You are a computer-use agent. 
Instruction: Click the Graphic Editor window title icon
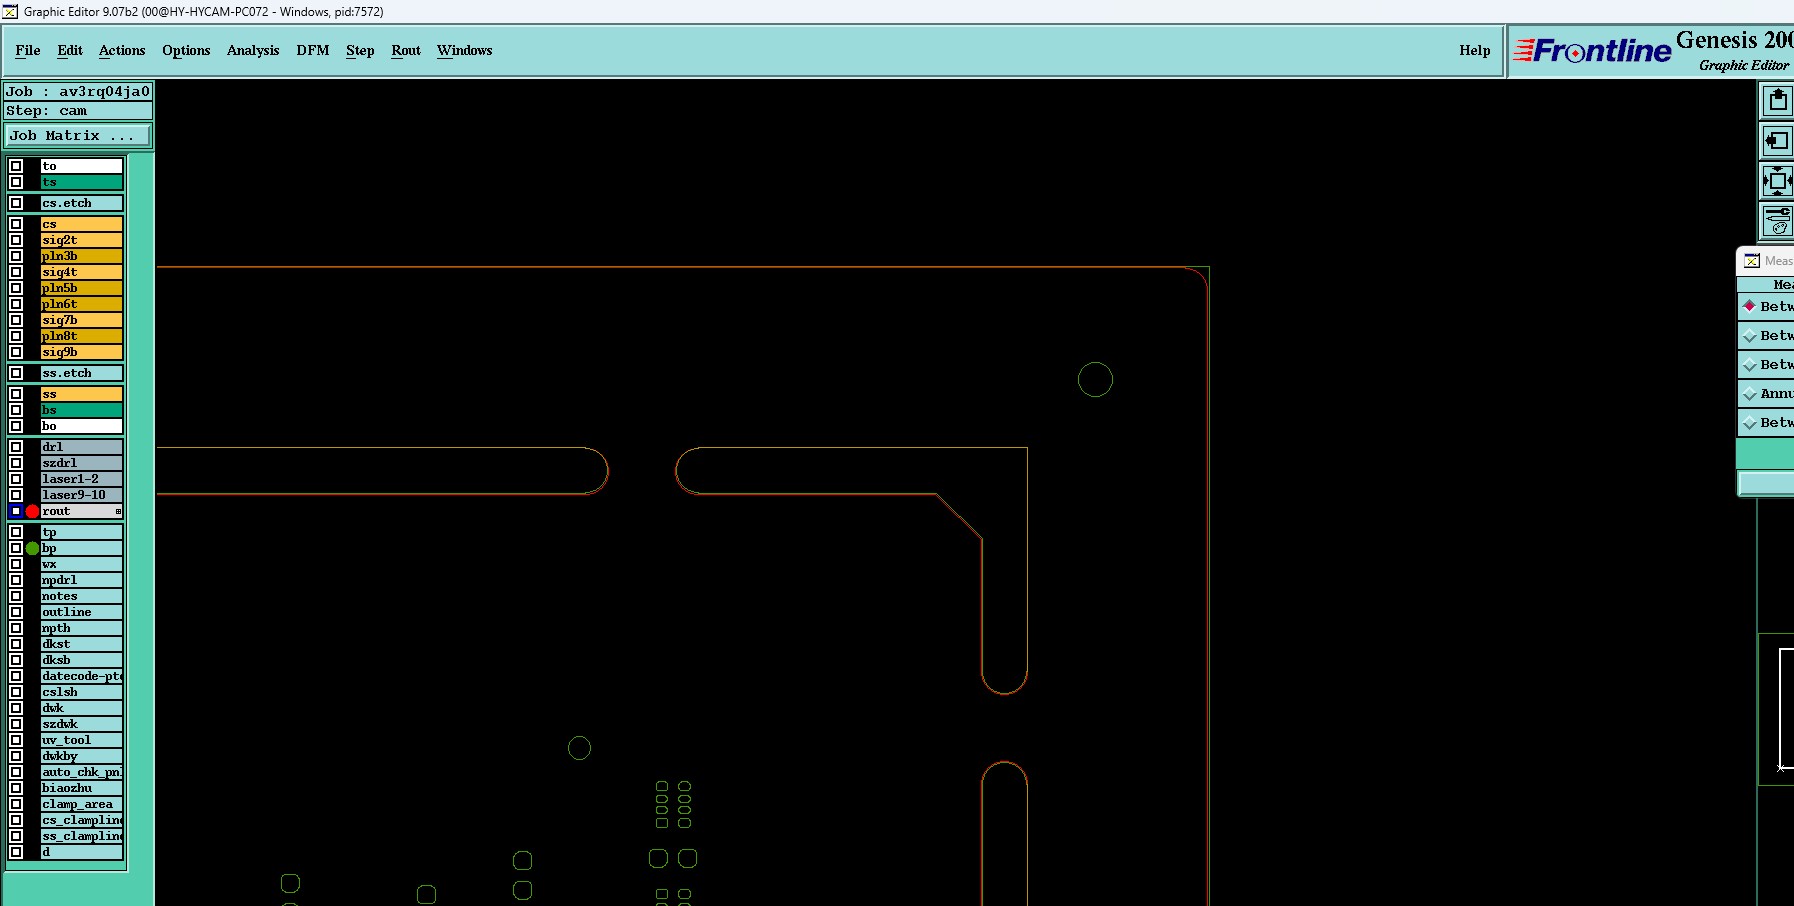10,12
